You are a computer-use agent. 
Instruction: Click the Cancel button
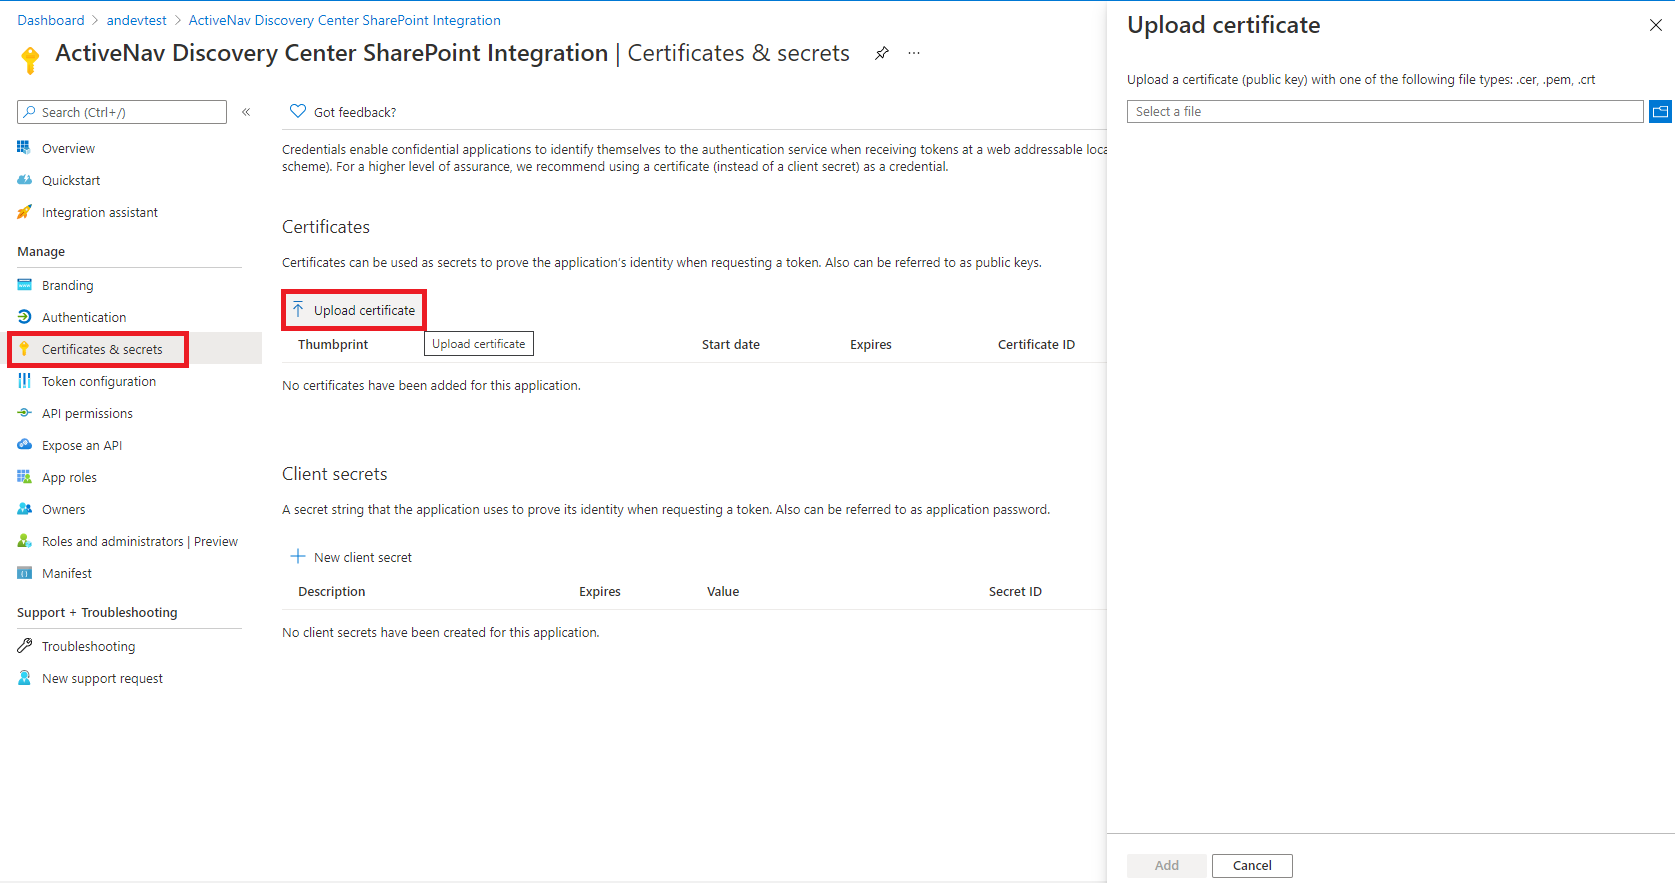coord(1252,866)
